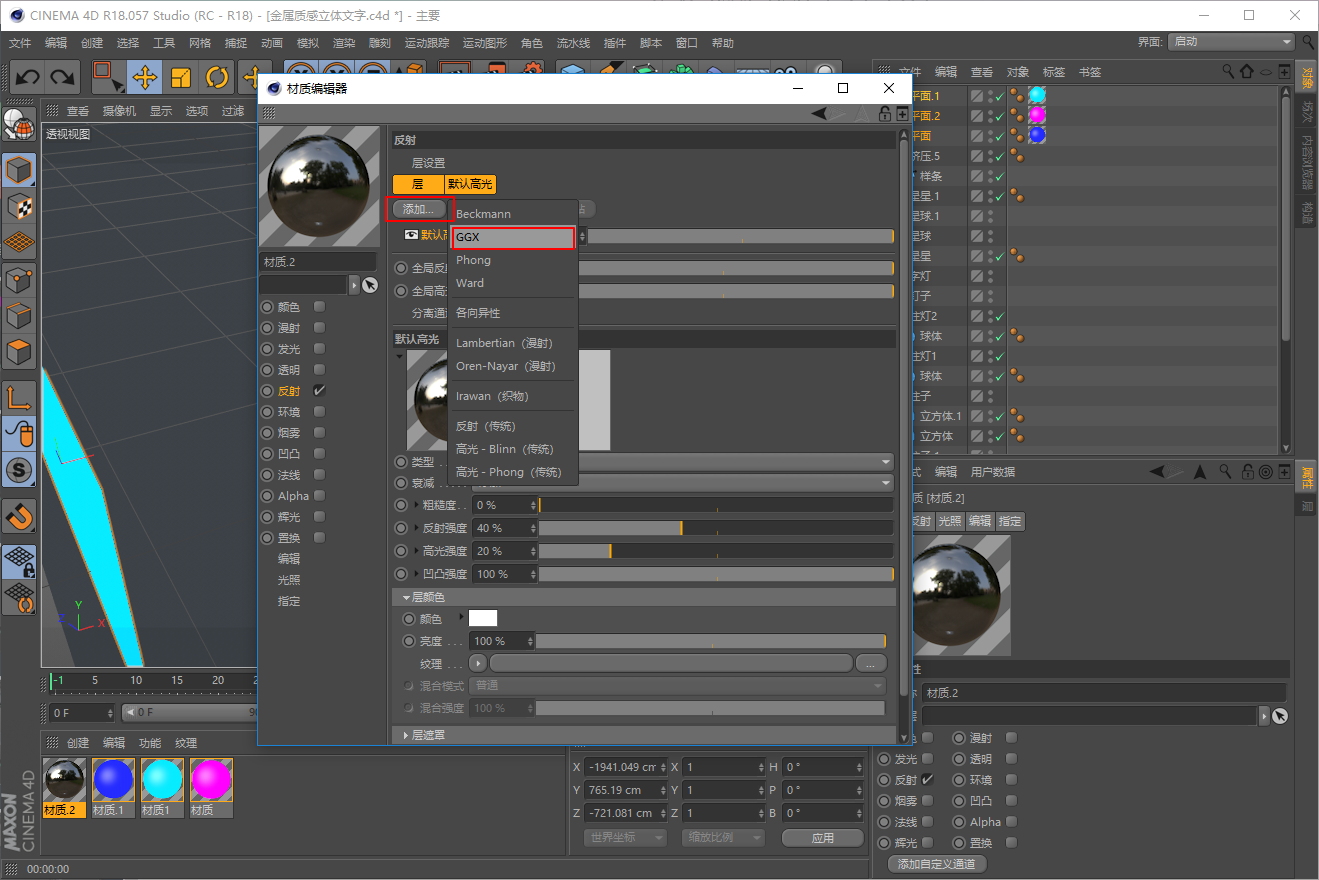Click the 添加自定义通道 button
Screen dimensions: 1319x880
point(937,864)
